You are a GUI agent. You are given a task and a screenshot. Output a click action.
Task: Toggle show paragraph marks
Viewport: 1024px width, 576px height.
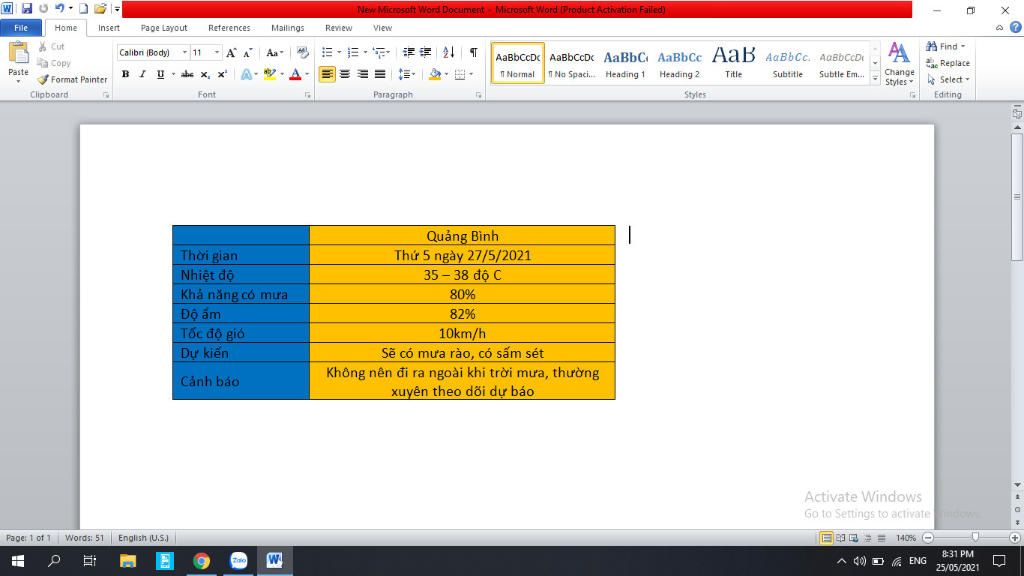point(473,52)
